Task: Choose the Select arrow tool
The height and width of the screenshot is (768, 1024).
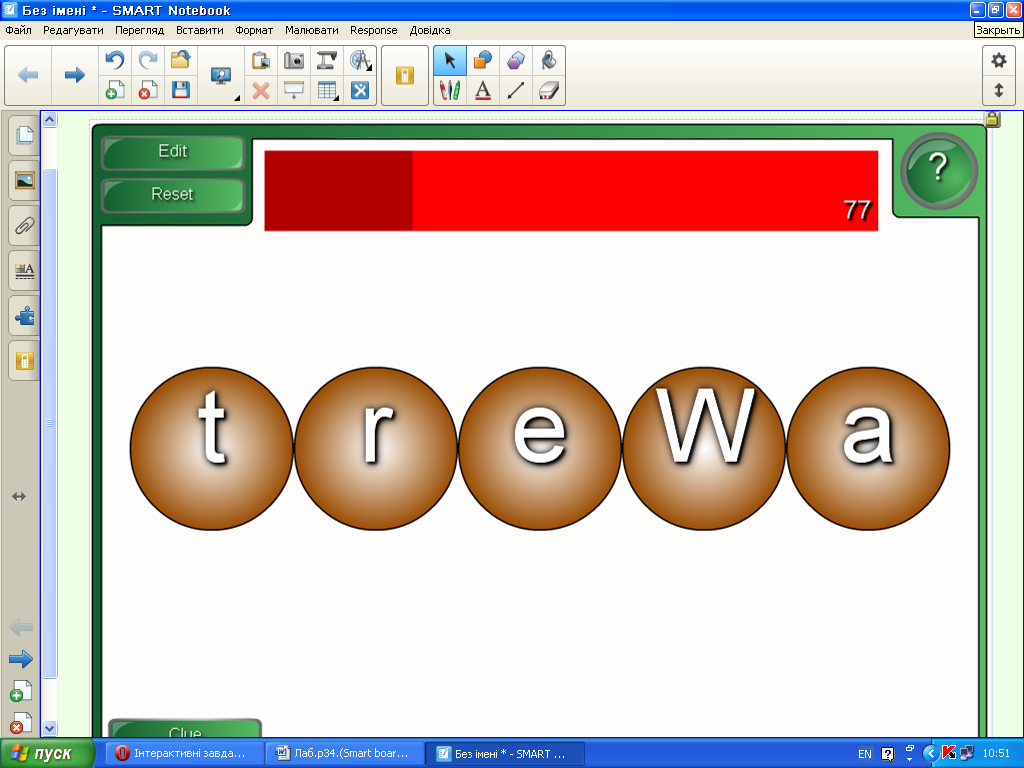Action: 450,61
